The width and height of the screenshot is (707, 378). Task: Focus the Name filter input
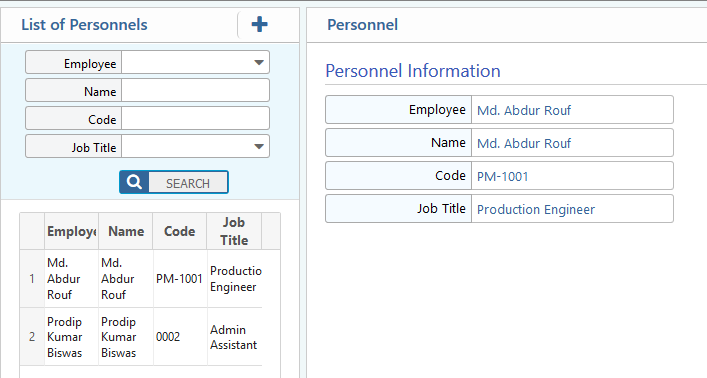click(196, 90)
